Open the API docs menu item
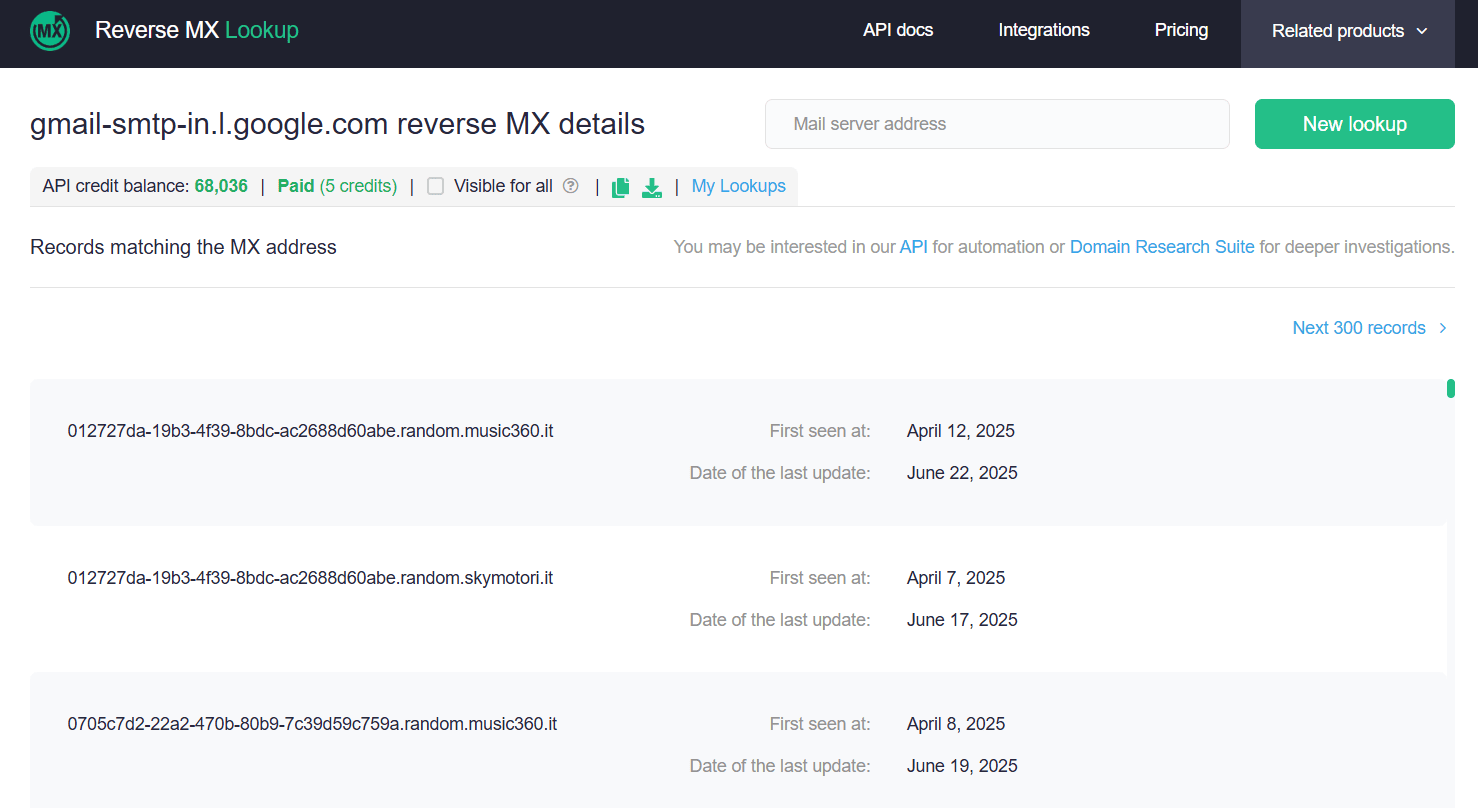The image size is (1478, 808). coord(898,30)
